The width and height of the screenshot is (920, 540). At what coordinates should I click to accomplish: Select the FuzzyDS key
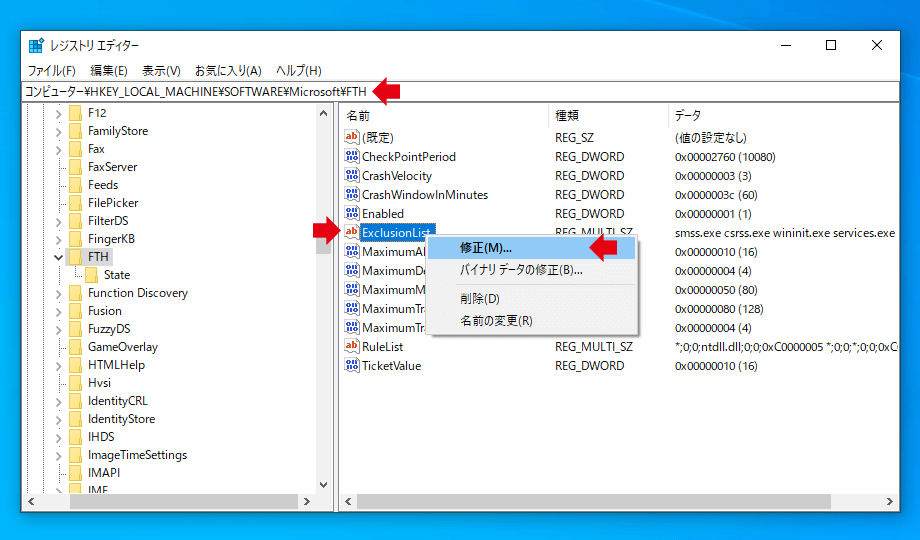(109, 329)
